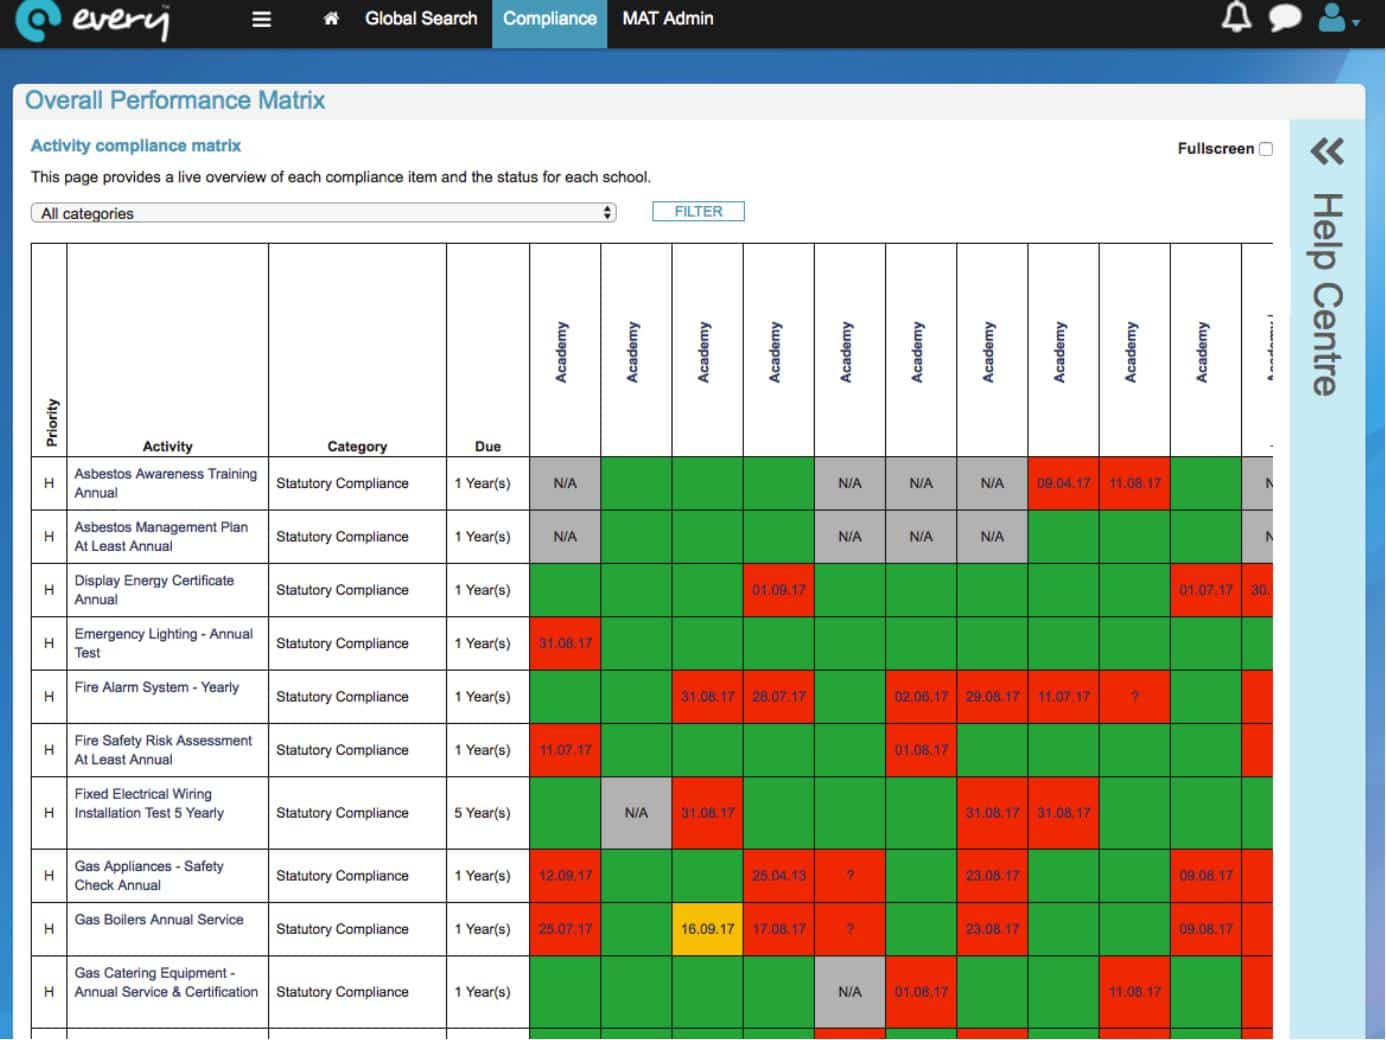Select the Compliance tab
This screenshot has height=1040, width=1386.
(549, 23)
